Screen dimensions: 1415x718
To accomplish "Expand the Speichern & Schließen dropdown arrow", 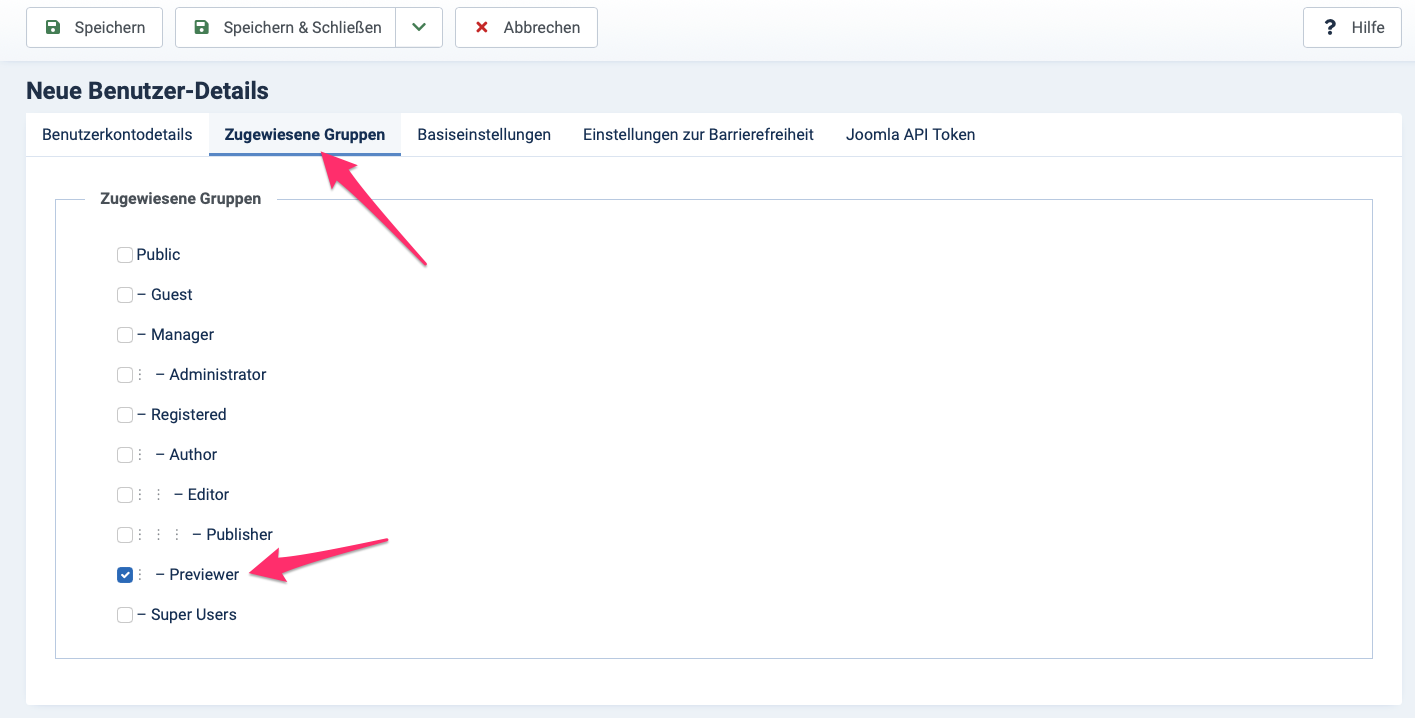I will (421, 27).
